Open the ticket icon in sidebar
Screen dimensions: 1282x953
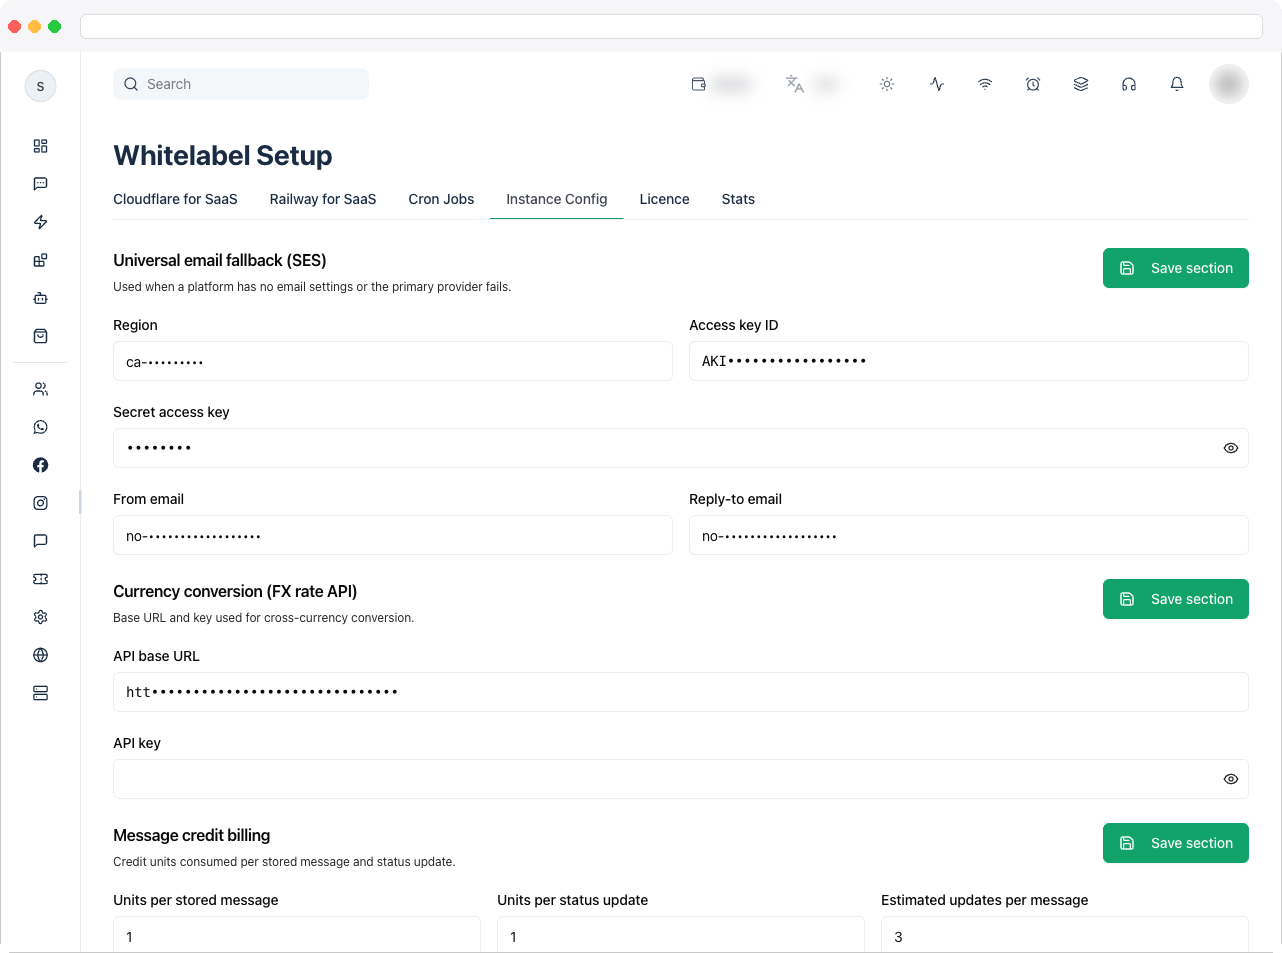point(40,579)
